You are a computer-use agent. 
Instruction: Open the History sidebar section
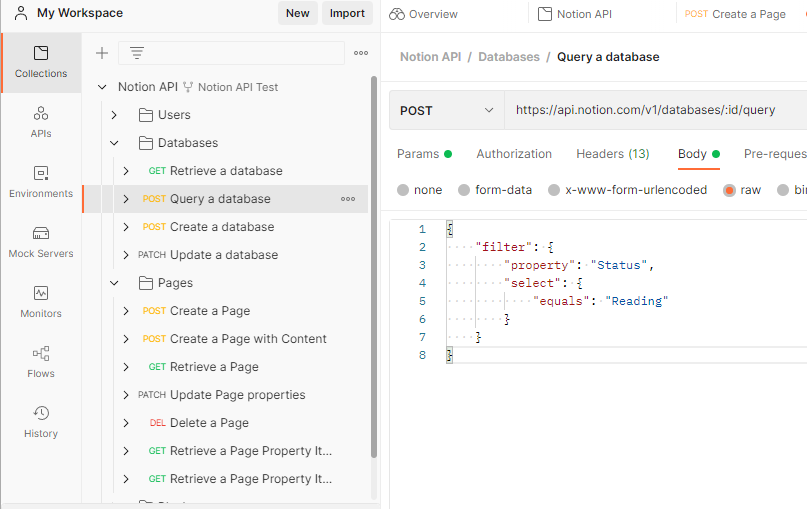point(41,423)
